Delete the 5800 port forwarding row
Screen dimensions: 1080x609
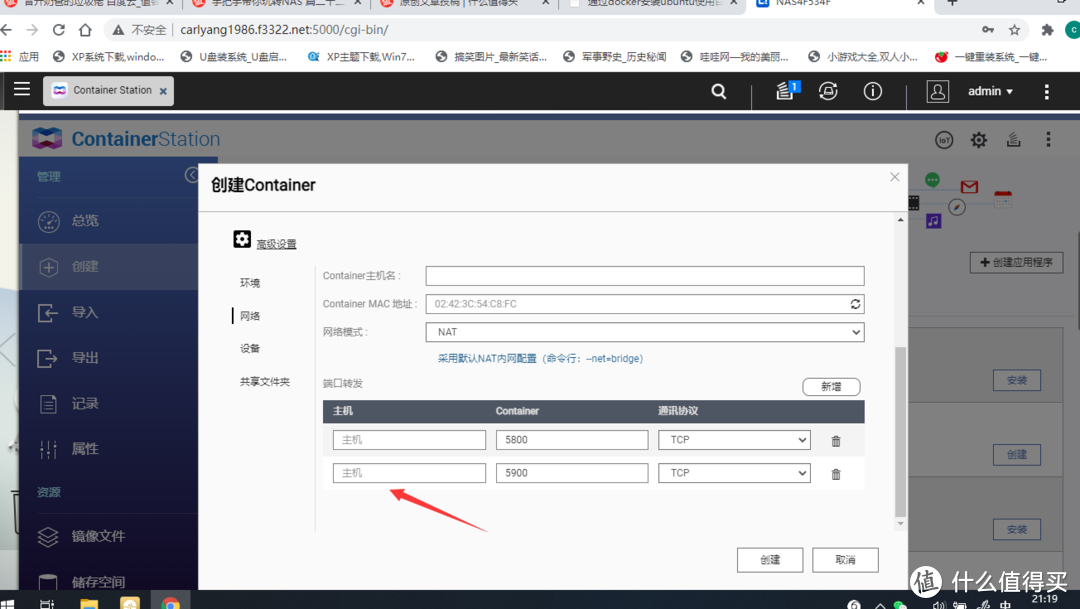pyautogui.click(x=835, y=441)
